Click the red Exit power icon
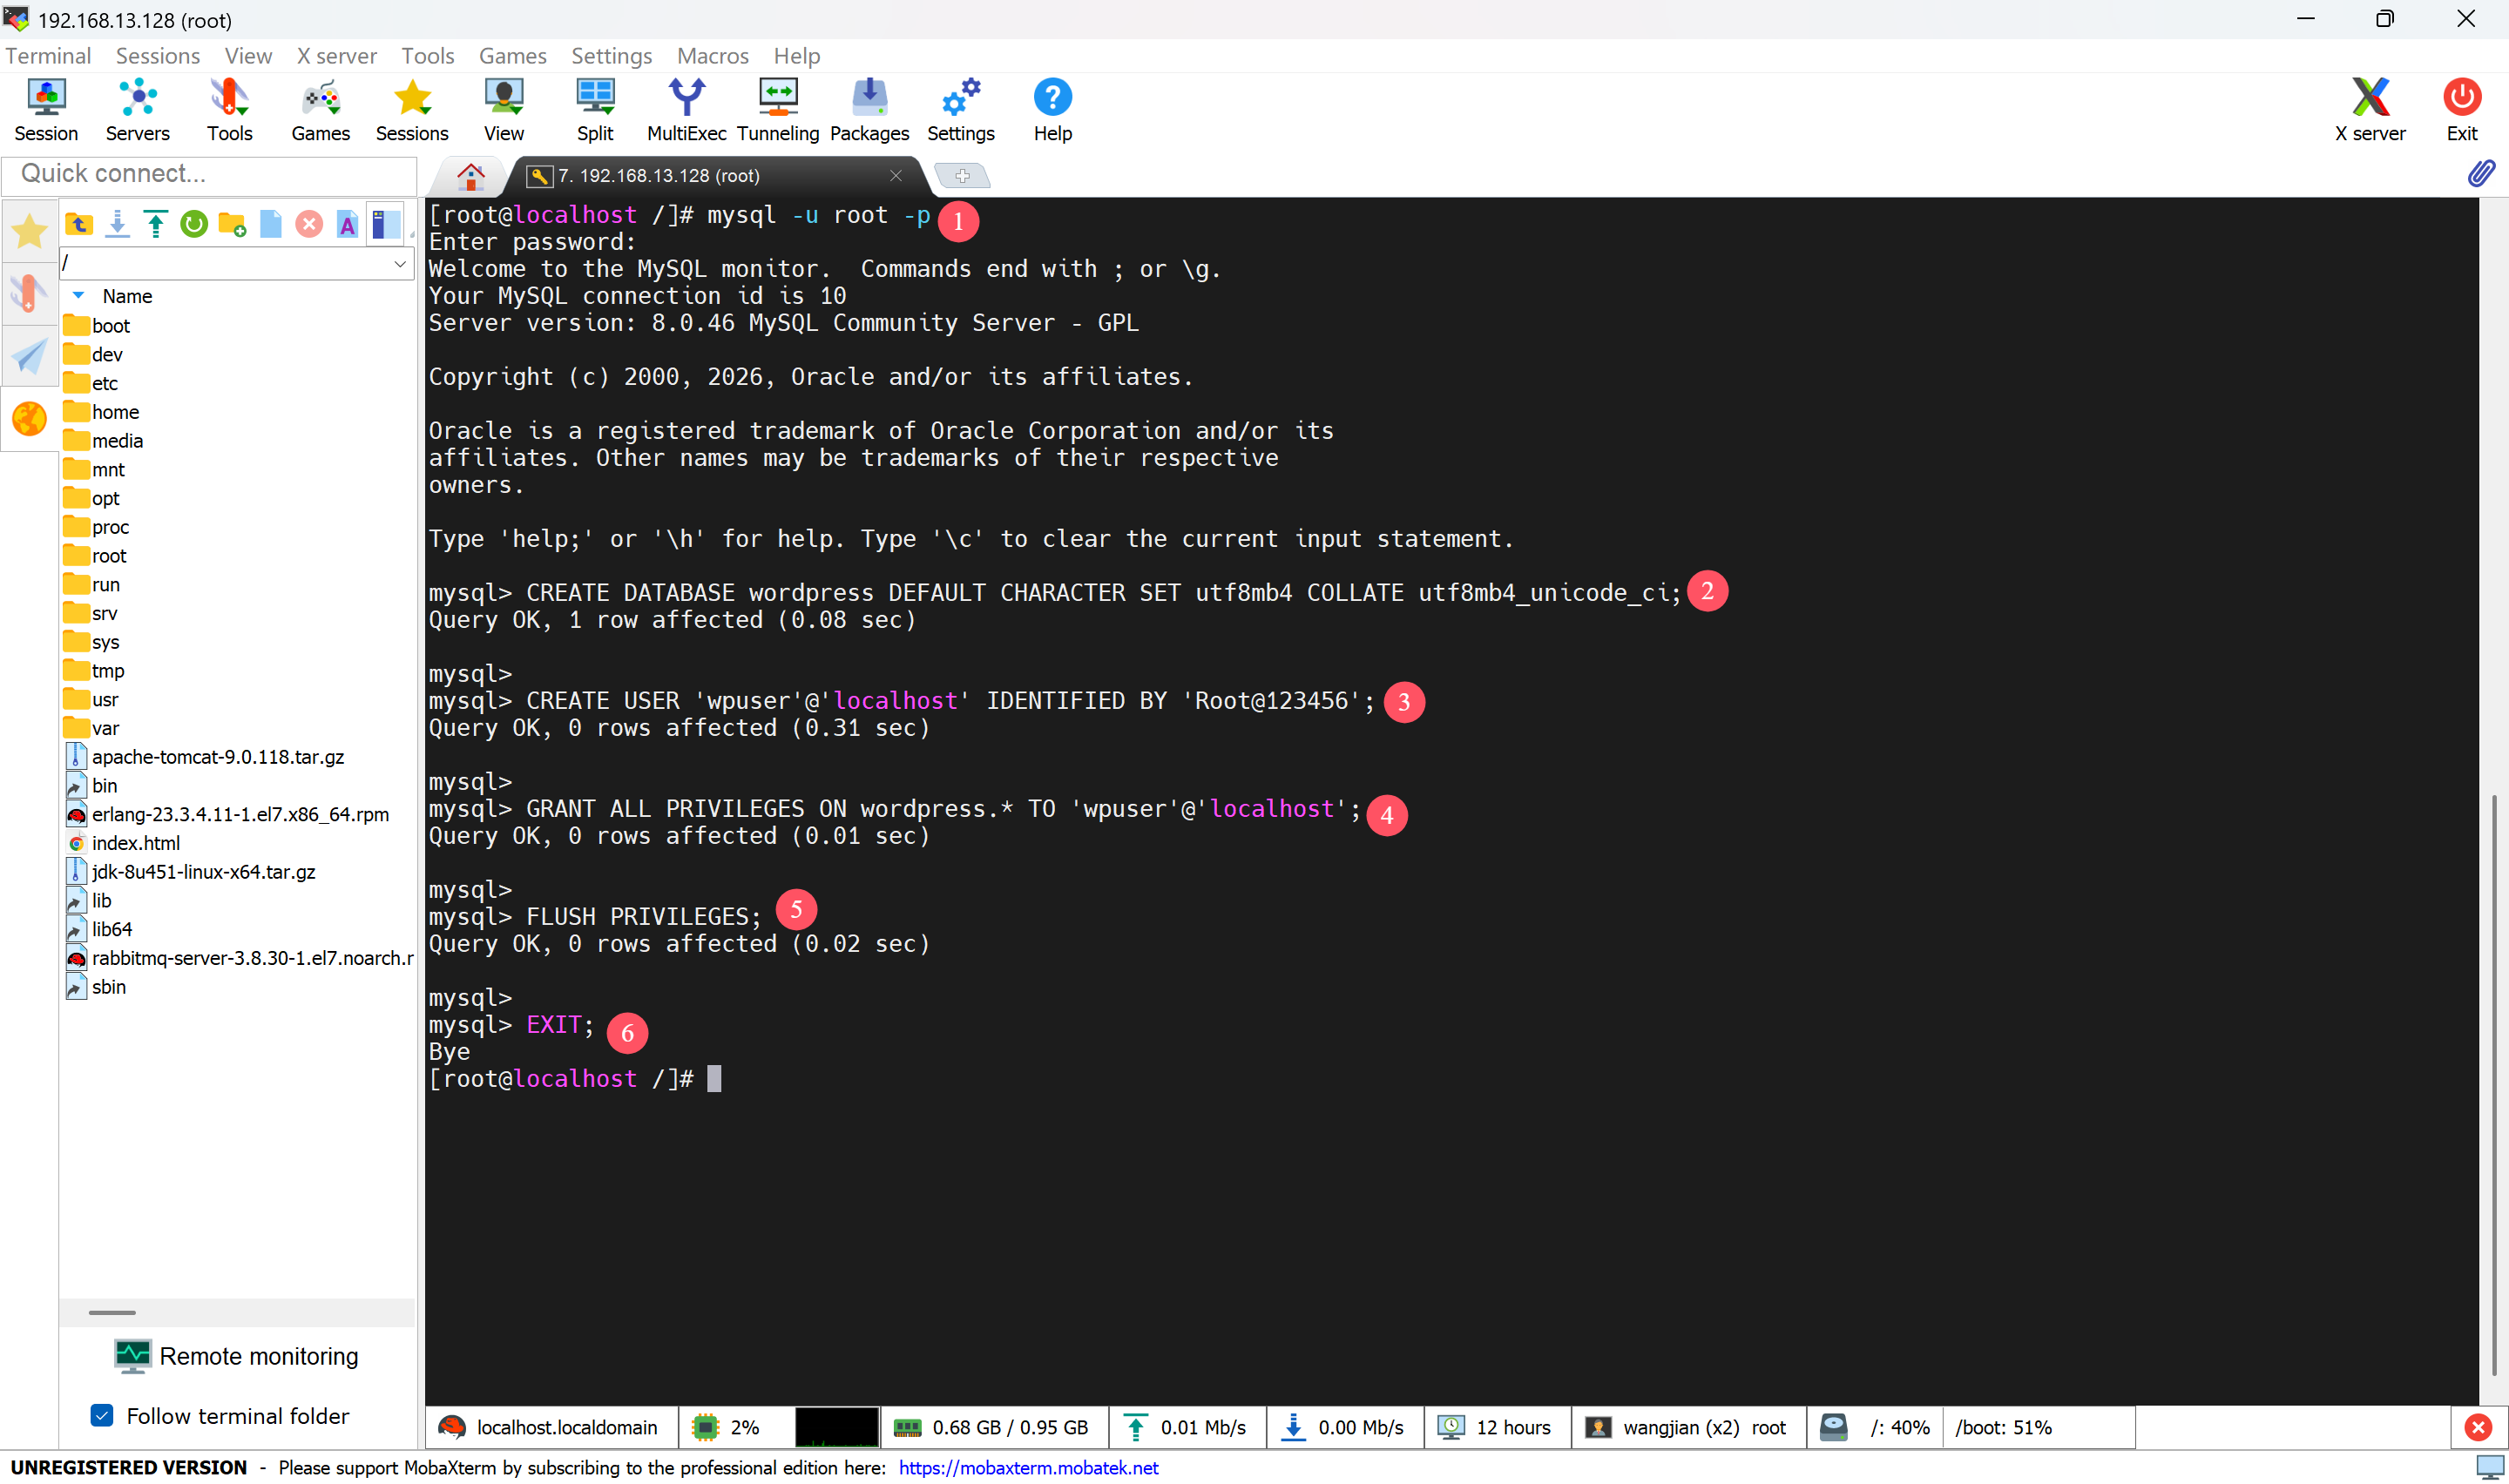Screen dimensions: 2509x1484 (2461, 110)
